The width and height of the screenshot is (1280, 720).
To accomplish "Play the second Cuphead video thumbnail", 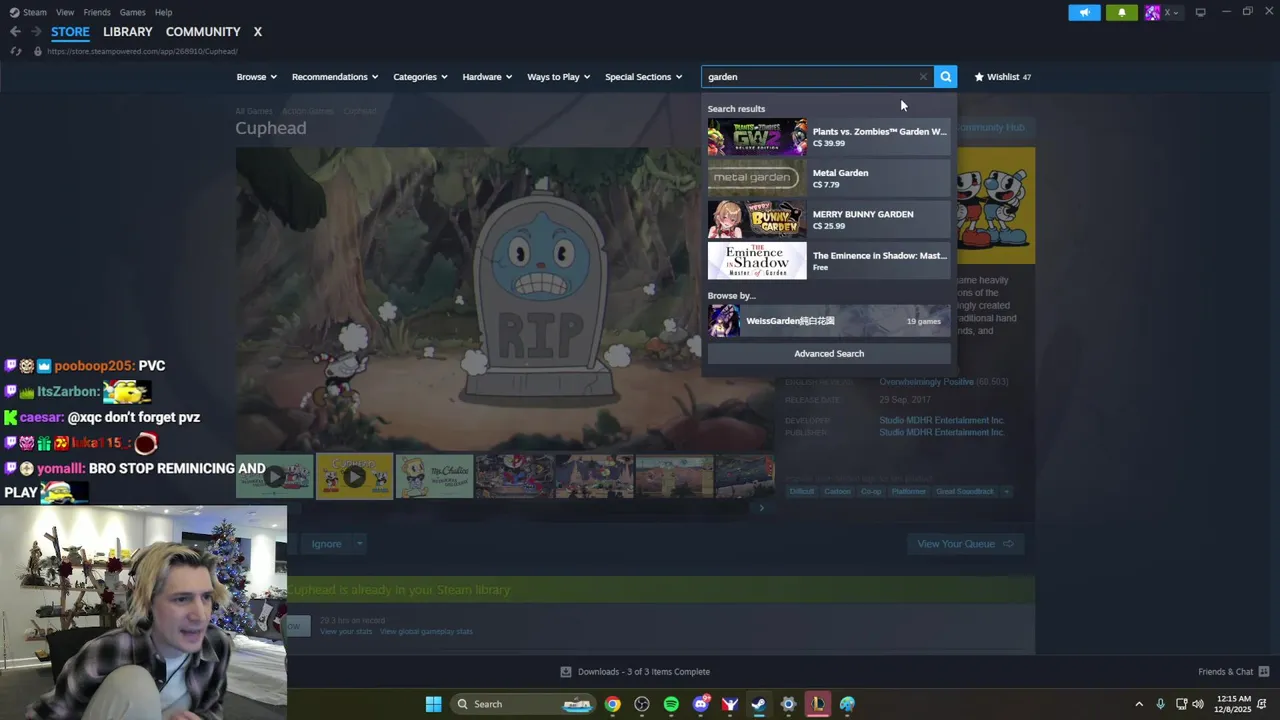I will pos(354,477).
